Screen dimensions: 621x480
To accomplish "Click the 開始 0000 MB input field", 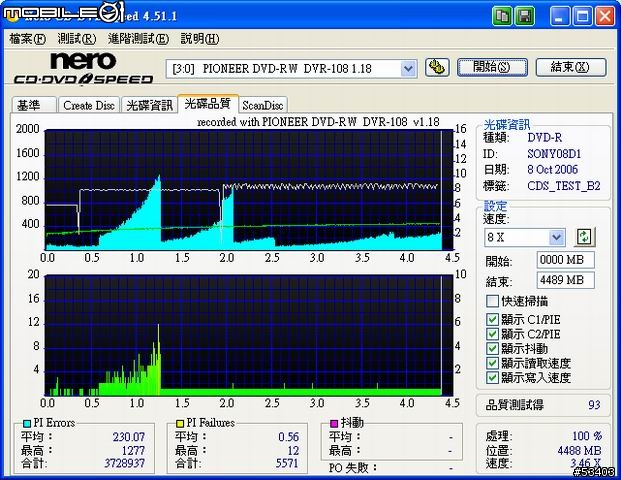I will (566, 260).
